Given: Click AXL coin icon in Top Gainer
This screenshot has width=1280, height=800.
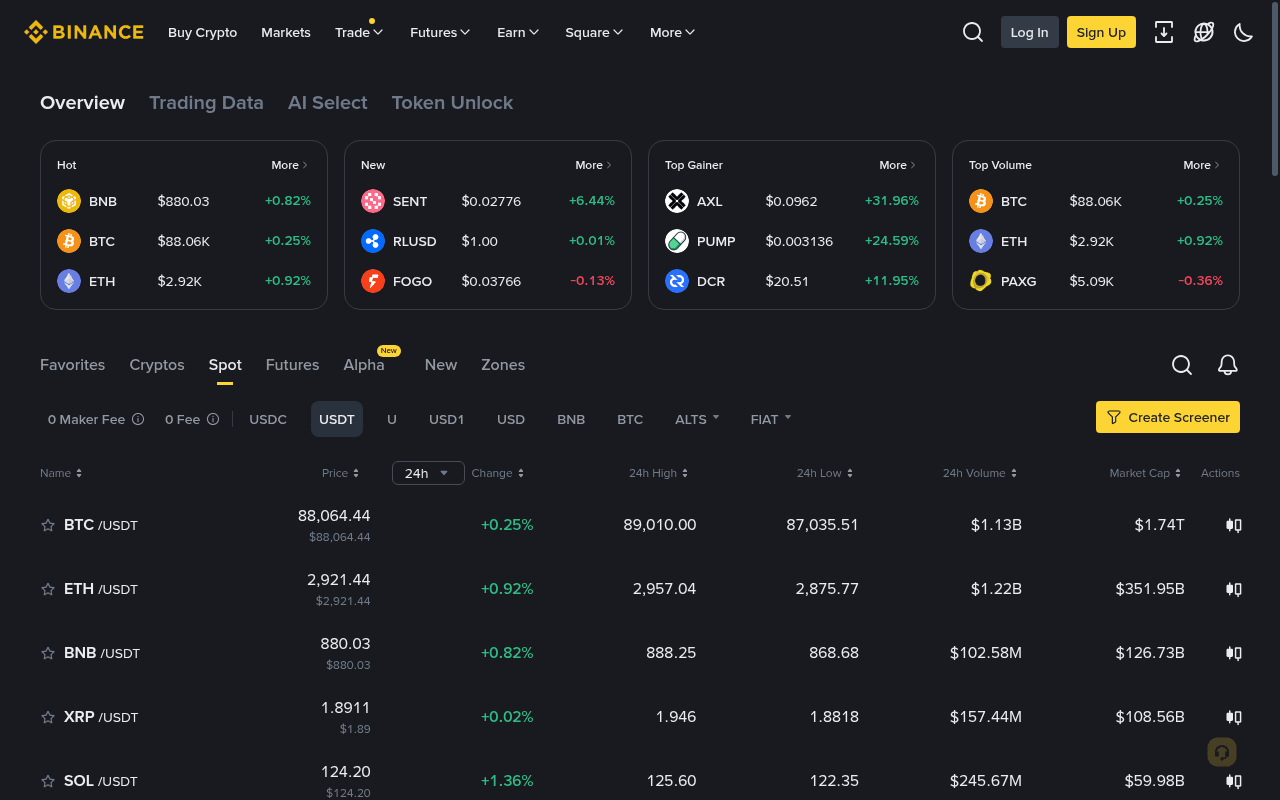Looking at the screenshot, I should pyautogui.click(x=677, y=201).
